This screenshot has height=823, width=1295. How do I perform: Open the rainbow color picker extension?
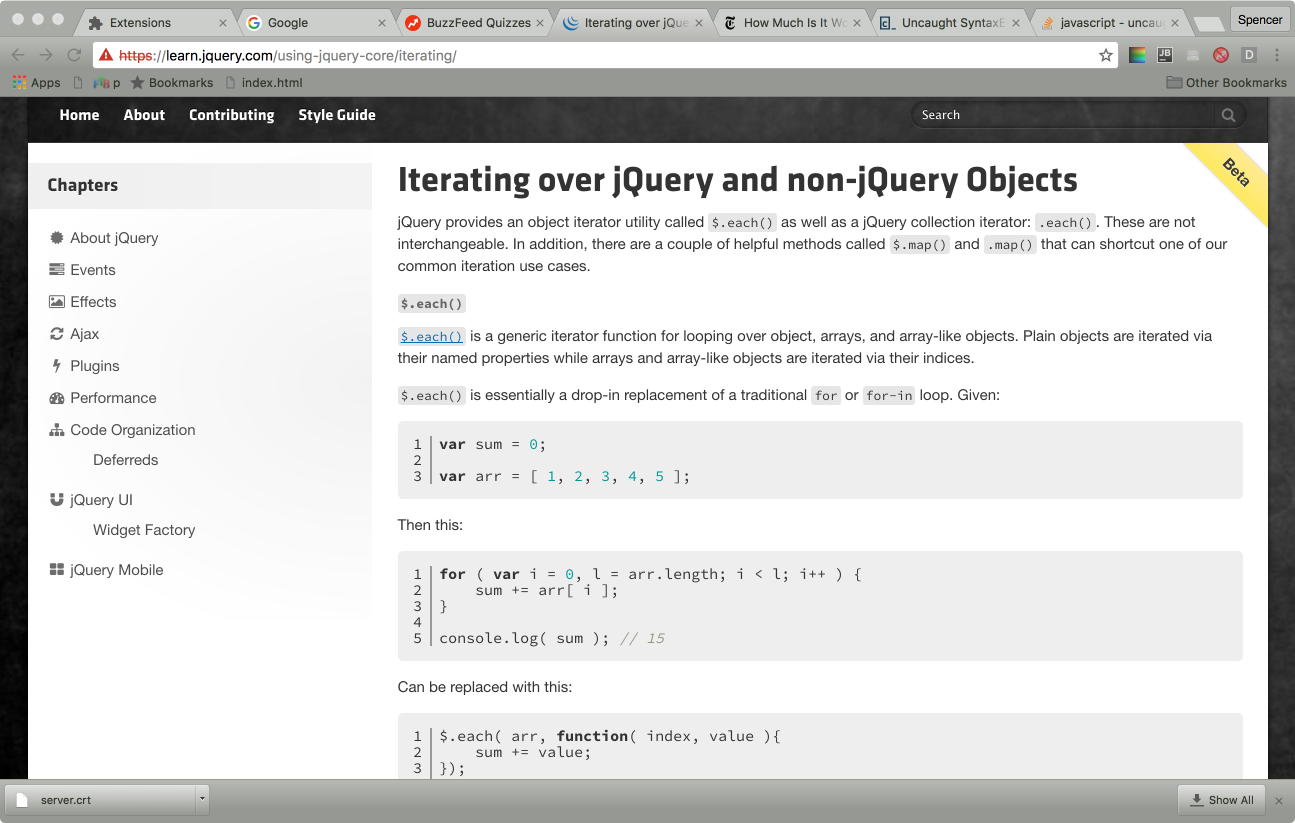[x=1137, y=55]
